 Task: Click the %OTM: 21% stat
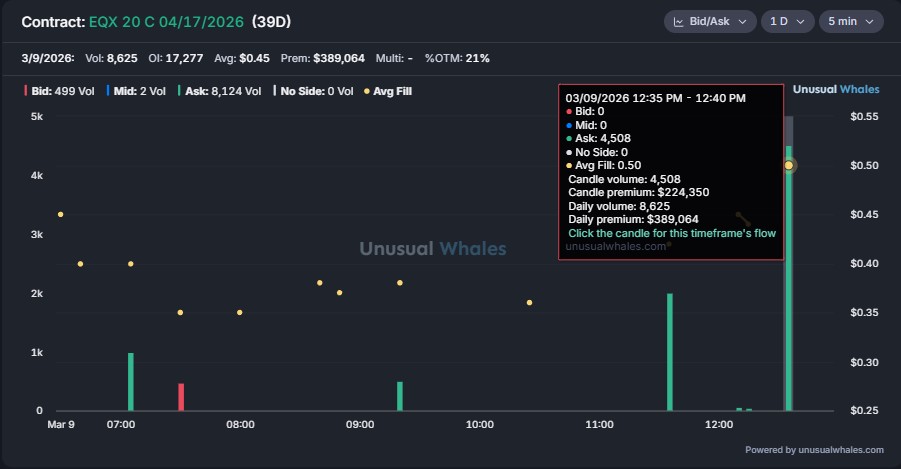pos(457,58)
